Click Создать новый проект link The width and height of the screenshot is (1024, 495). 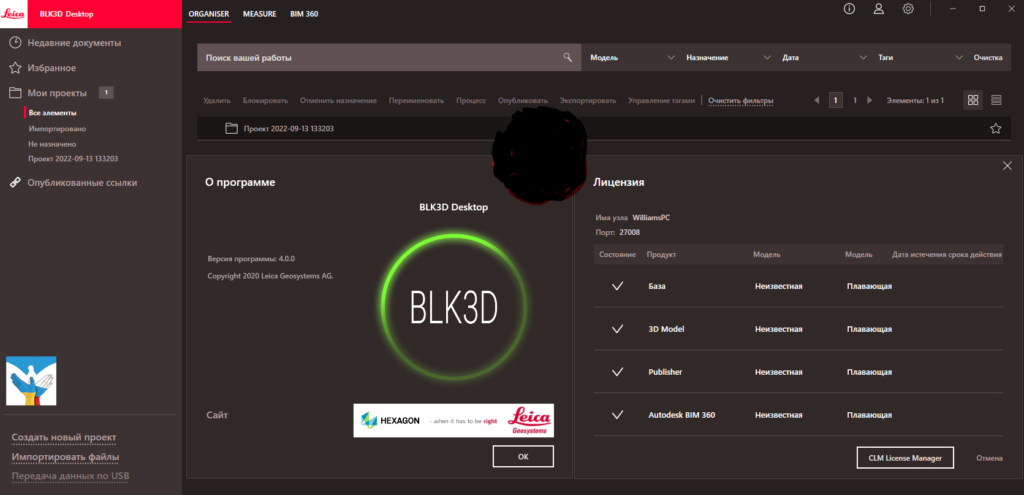tap(64, 437)
